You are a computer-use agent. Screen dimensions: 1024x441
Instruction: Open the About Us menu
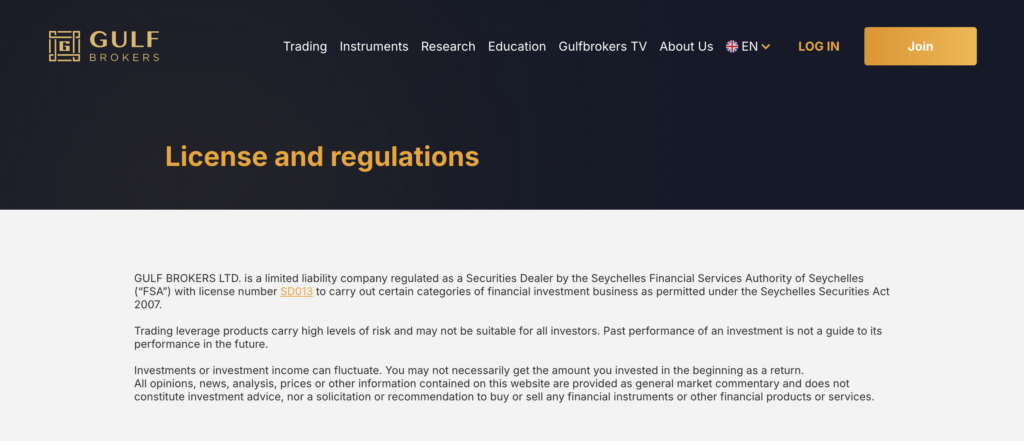(x=686, y=46)
